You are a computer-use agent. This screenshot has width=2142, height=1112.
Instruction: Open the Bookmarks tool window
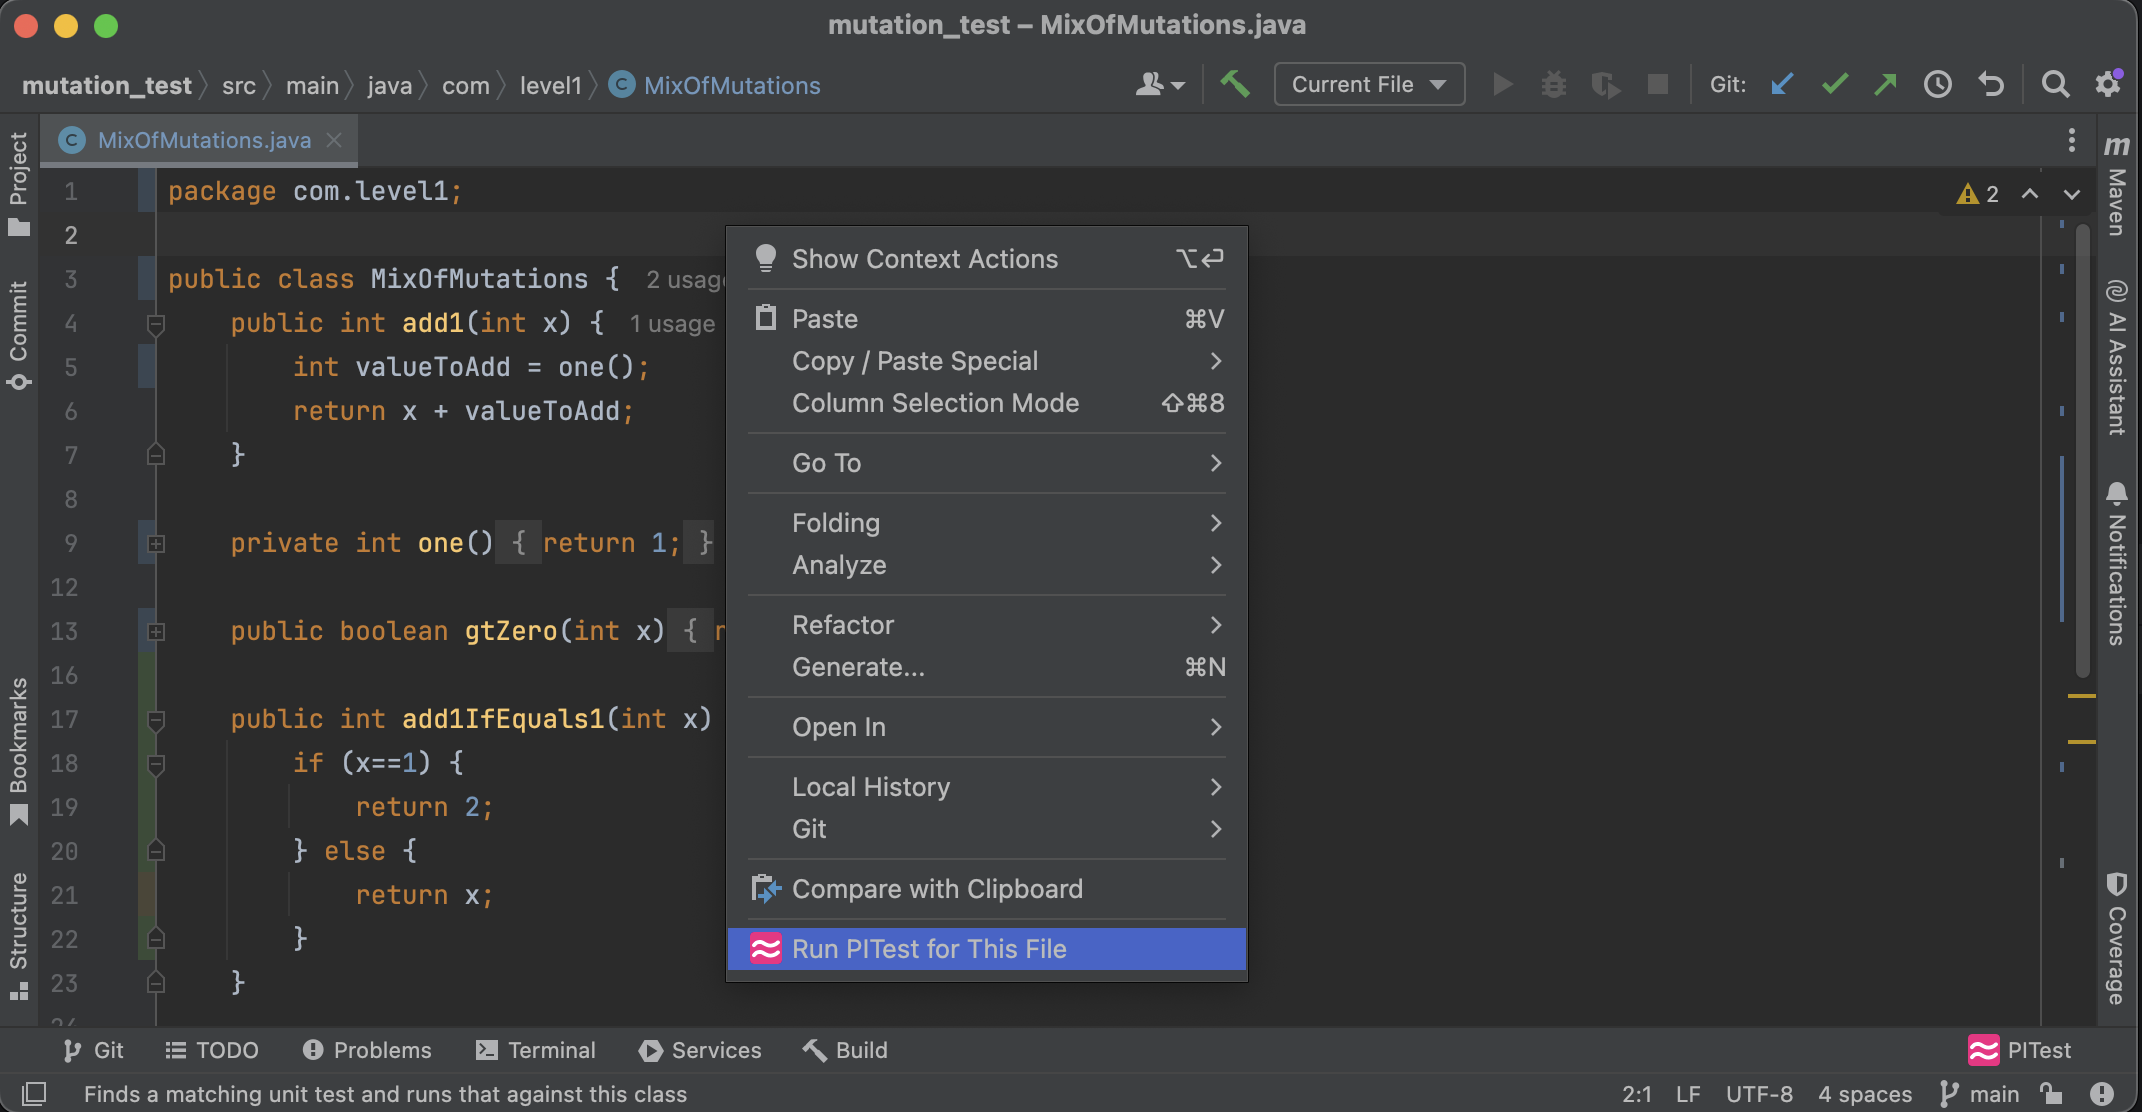pyautogui.click(x=19, y=752)
